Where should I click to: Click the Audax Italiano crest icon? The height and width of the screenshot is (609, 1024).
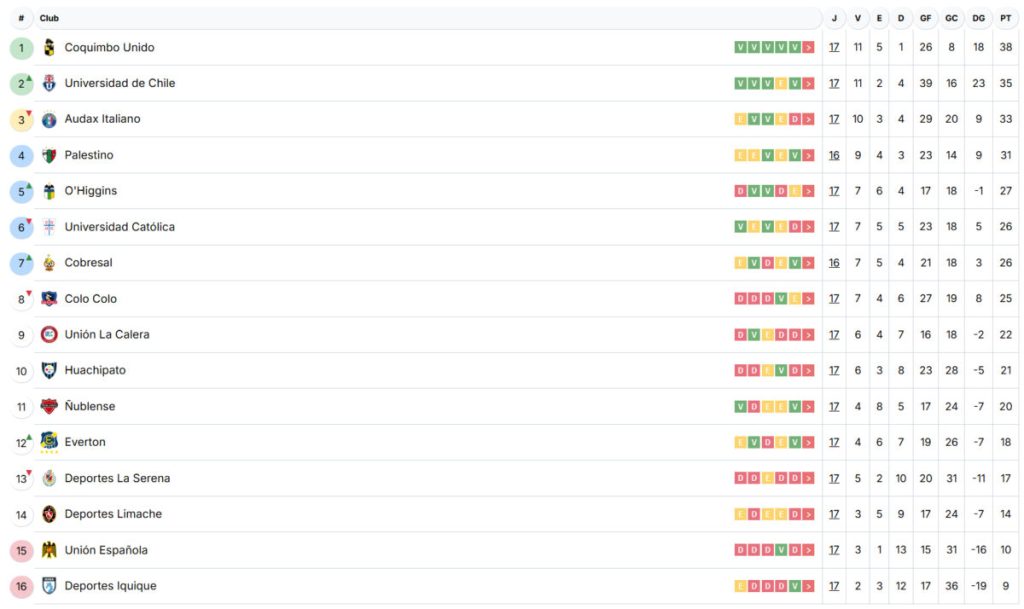coord(49,119)
